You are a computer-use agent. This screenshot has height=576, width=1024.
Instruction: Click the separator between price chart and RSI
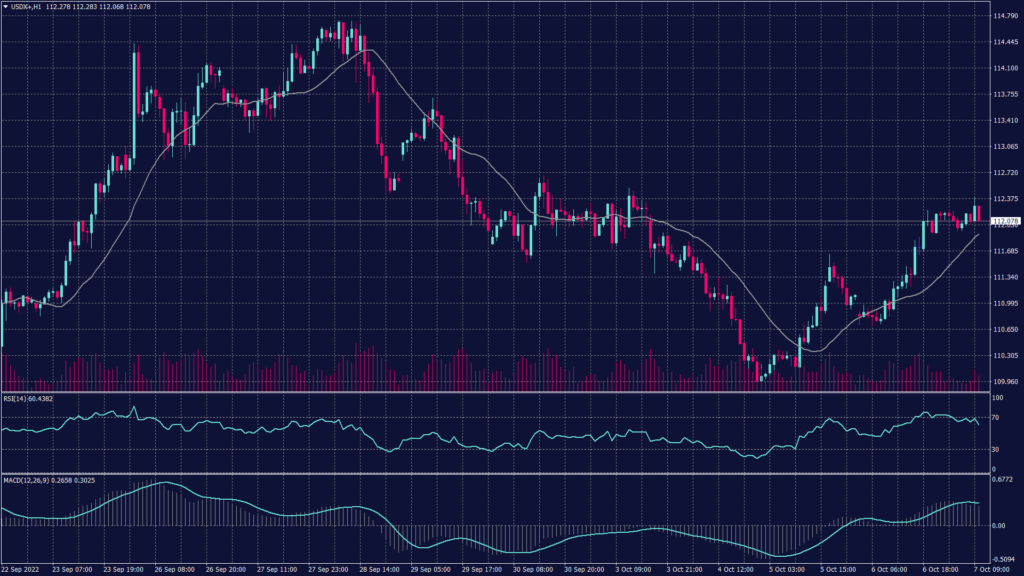[500, 392]
